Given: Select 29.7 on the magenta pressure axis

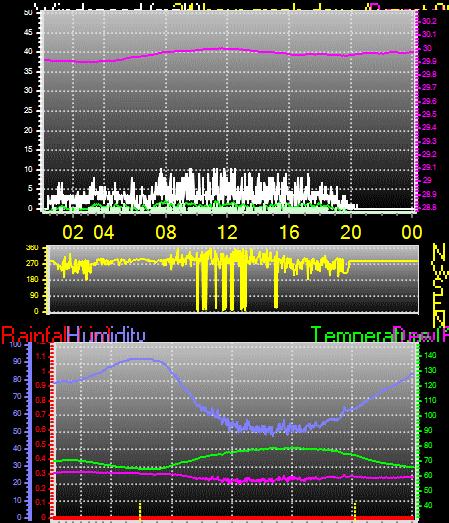Looking at the screenshot, I should tap(429, 87).
